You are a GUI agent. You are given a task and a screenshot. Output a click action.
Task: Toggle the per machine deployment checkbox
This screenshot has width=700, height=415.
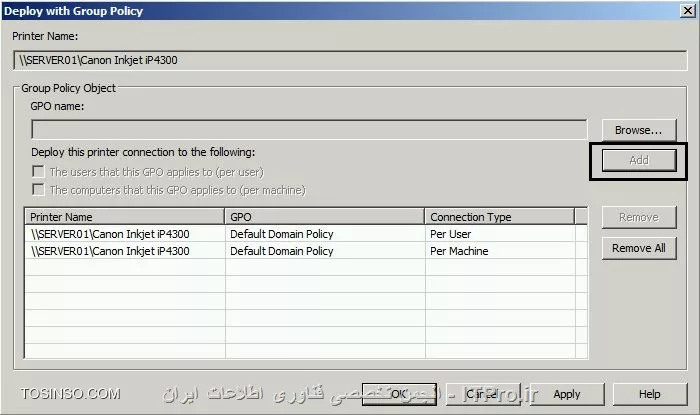pos(38,190)
